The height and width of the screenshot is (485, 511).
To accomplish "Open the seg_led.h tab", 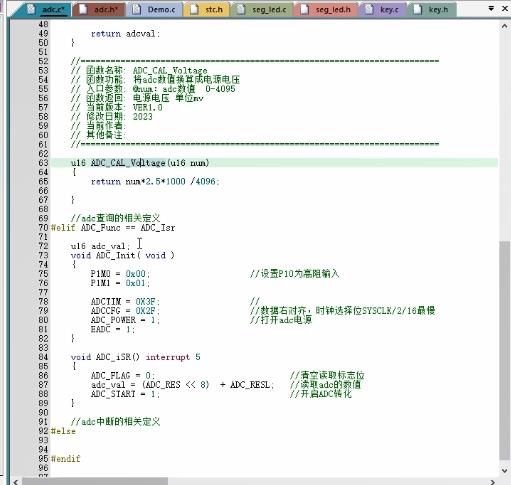I will coord(327,9).
